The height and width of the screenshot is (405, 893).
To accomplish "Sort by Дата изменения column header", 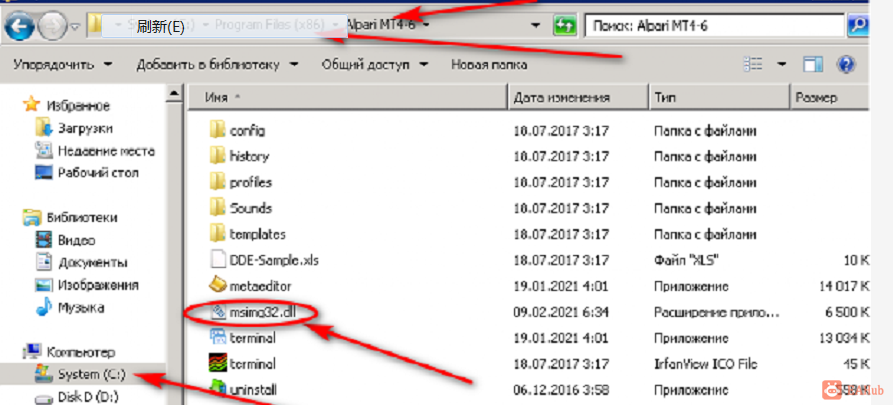I will [x=577, y=97].
